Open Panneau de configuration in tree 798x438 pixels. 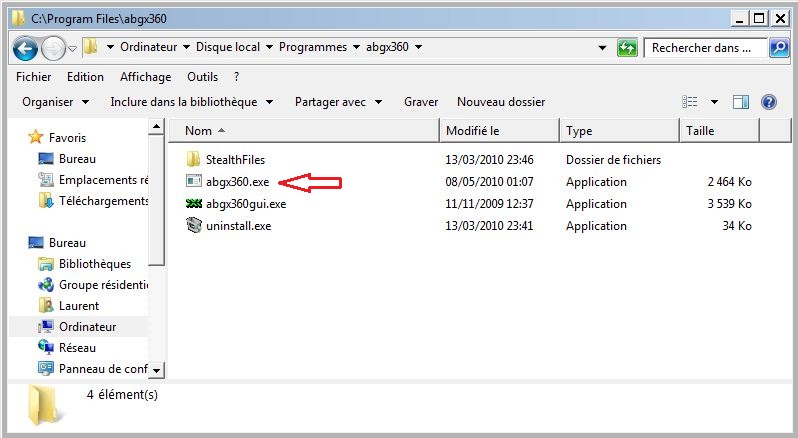click(x=103, y=369)
